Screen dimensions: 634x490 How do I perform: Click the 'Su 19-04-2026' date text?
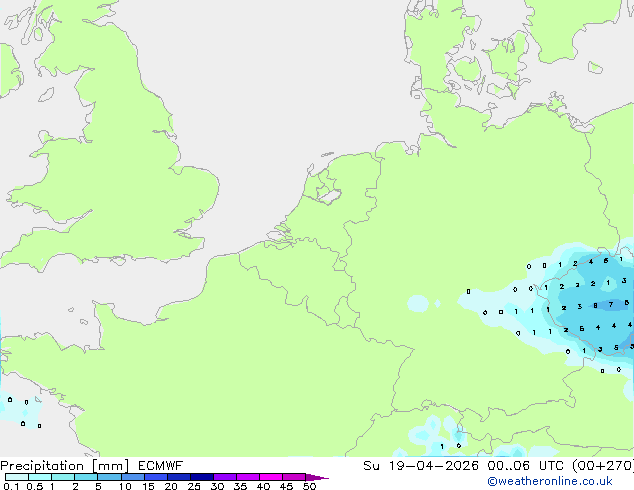pos(421,466)
